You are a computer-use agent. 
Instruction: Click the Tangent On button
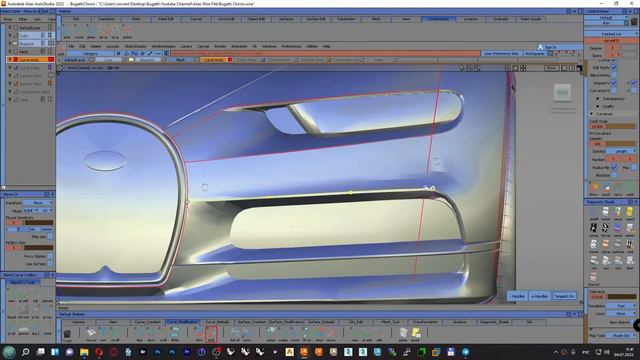(564, 296)
